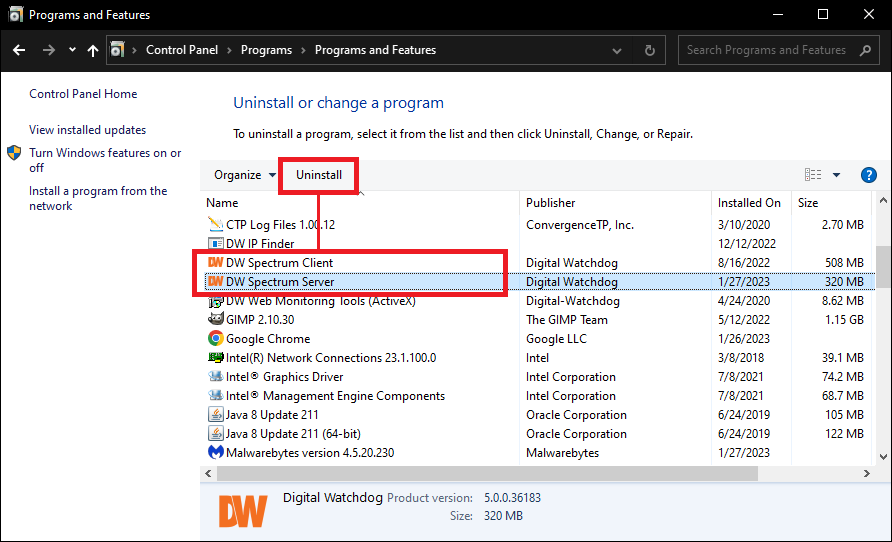Image resolution: width=892 pixels, height=542 pixels.
Task: Expand the recent locations chevron
Action: pos(72,50)
